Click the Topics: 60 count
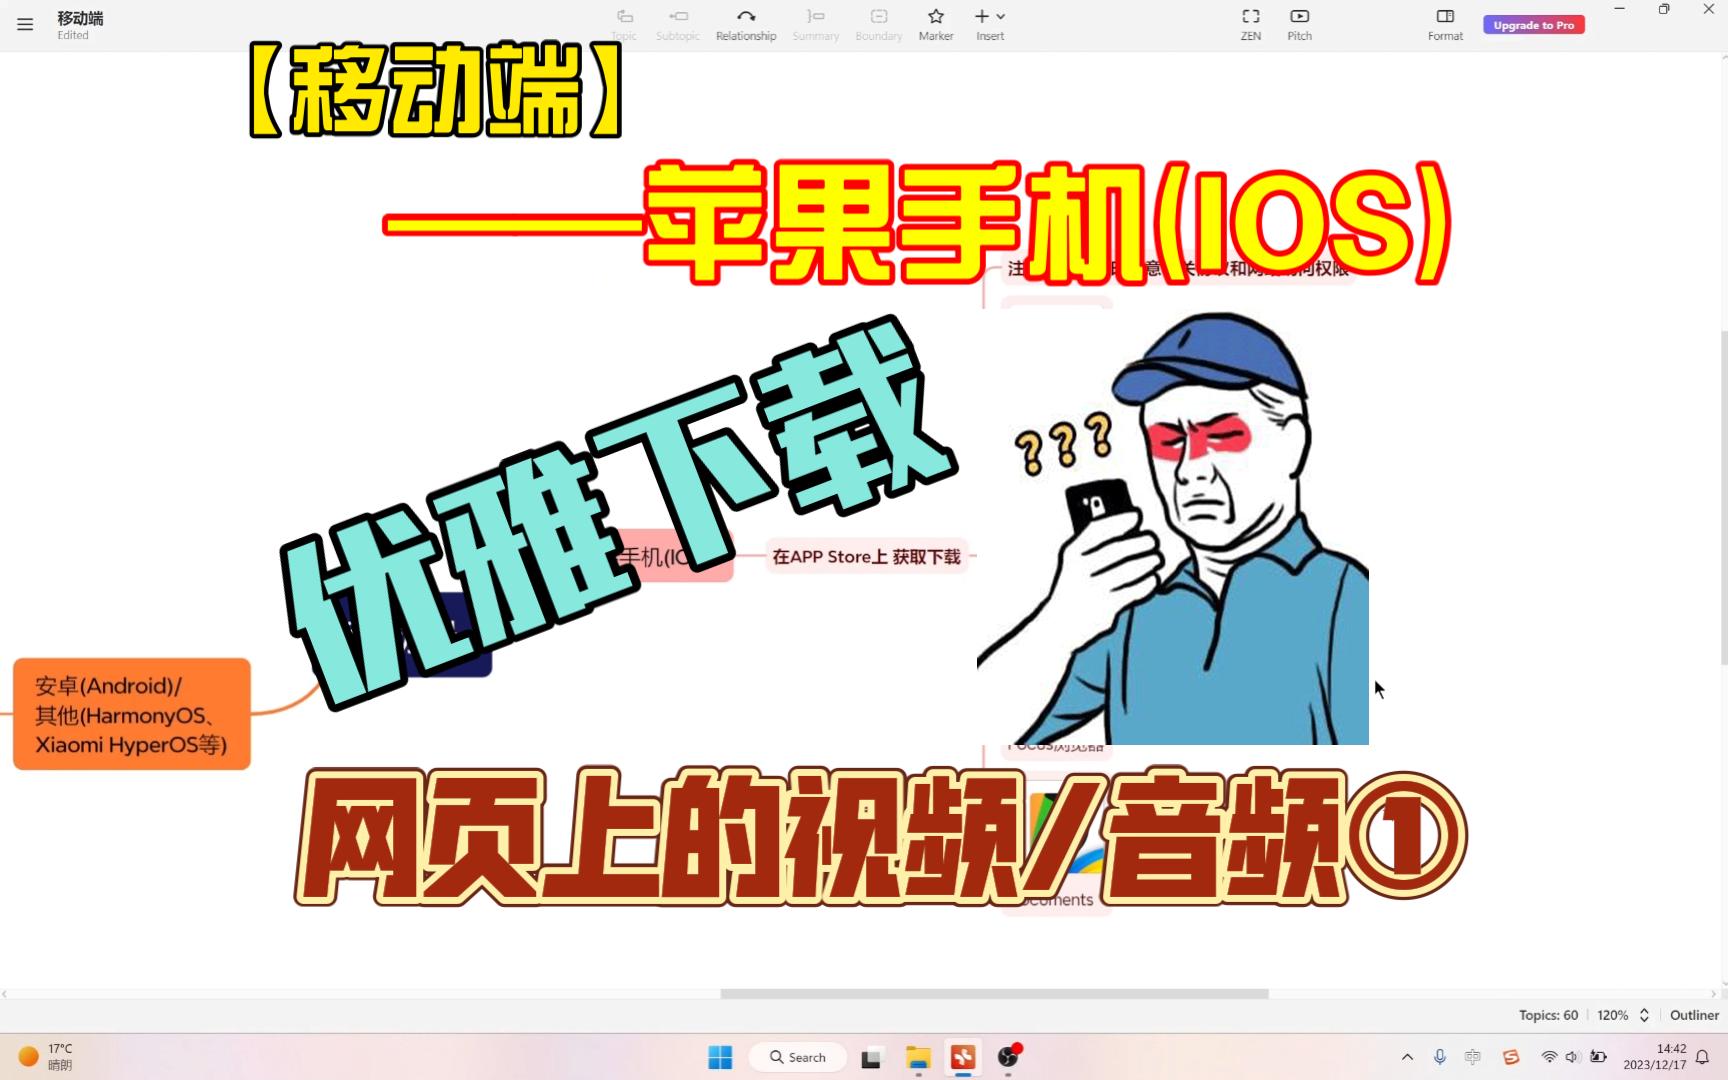 pyautogui.click(x=1548, y=1015)
